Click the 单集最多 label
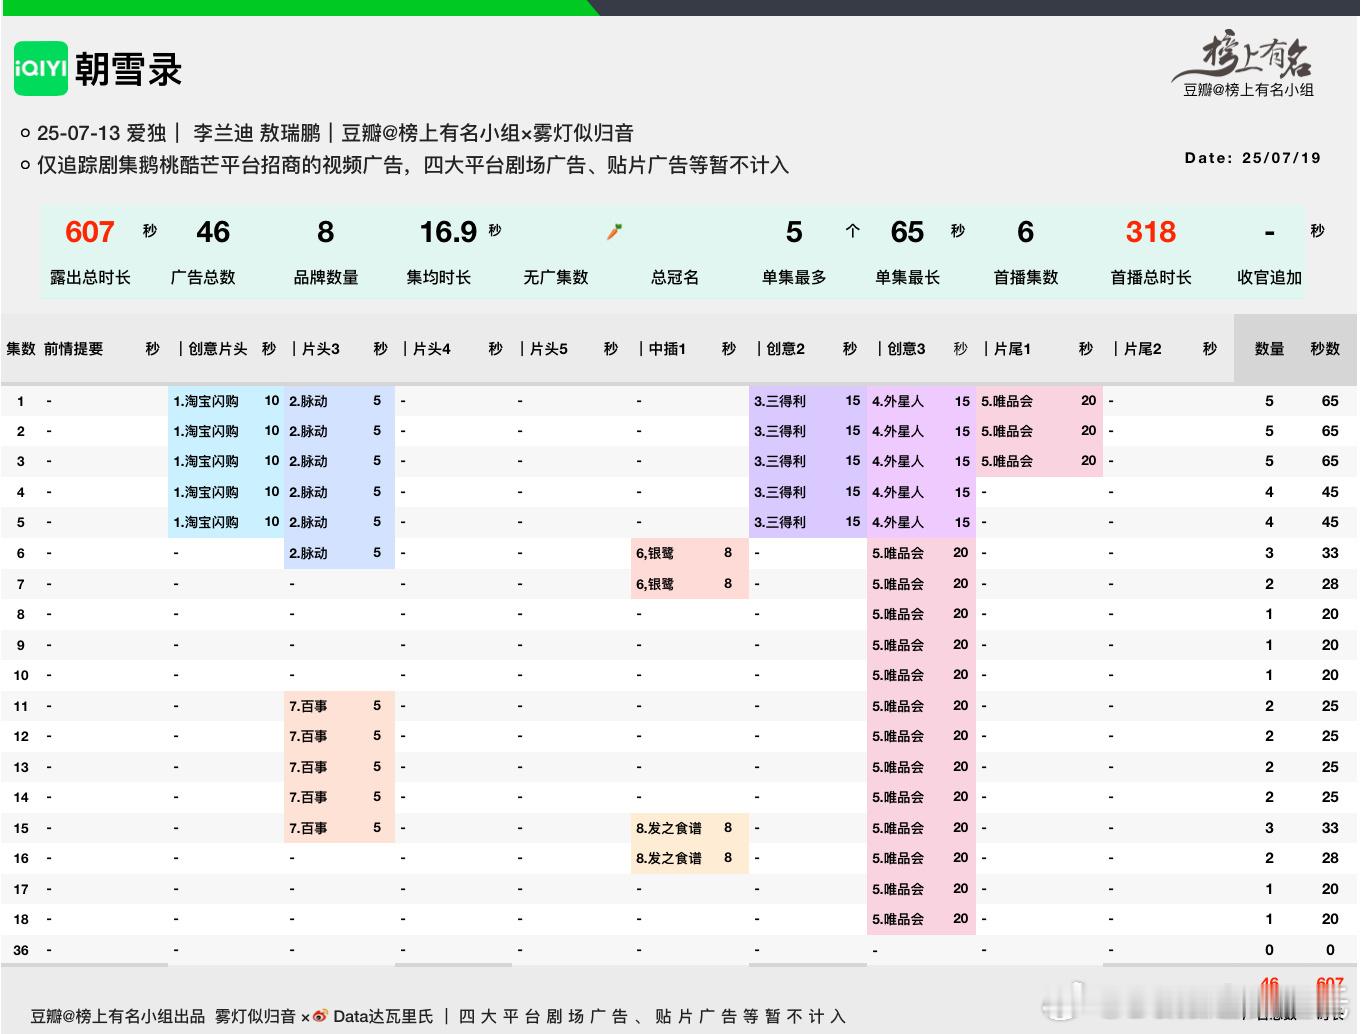 (794, 277)
